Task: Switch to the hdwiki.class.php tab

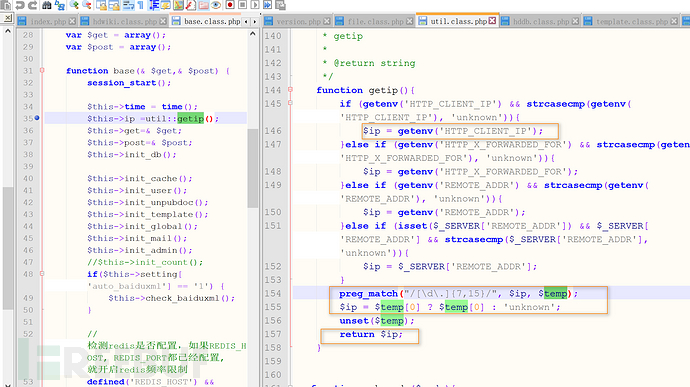Action: [124, 21]
